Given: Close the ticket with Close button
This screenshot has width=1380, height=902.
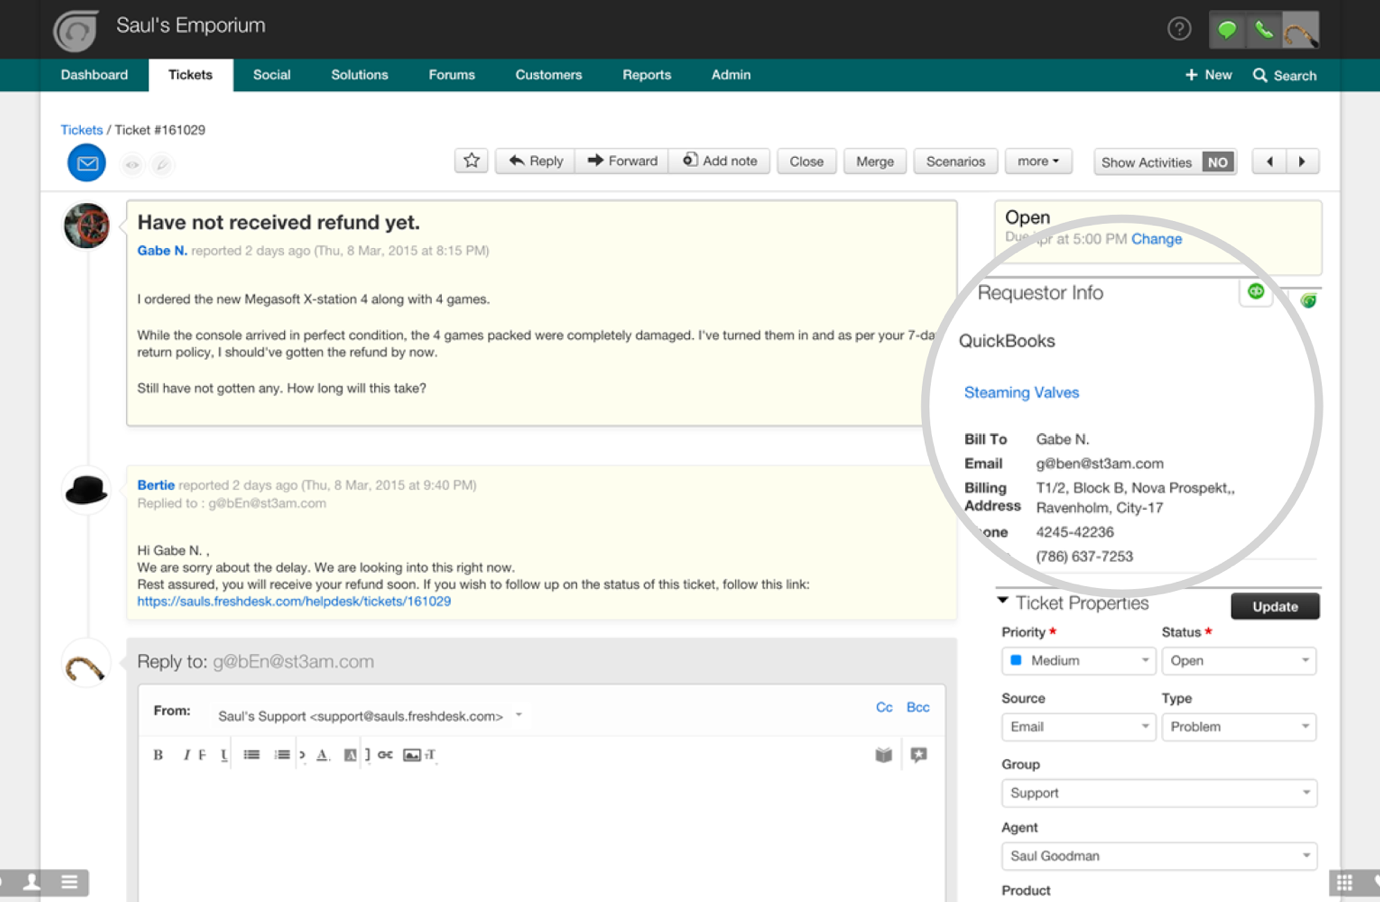Looking at the screenshot, I should (x=807, y=161).
